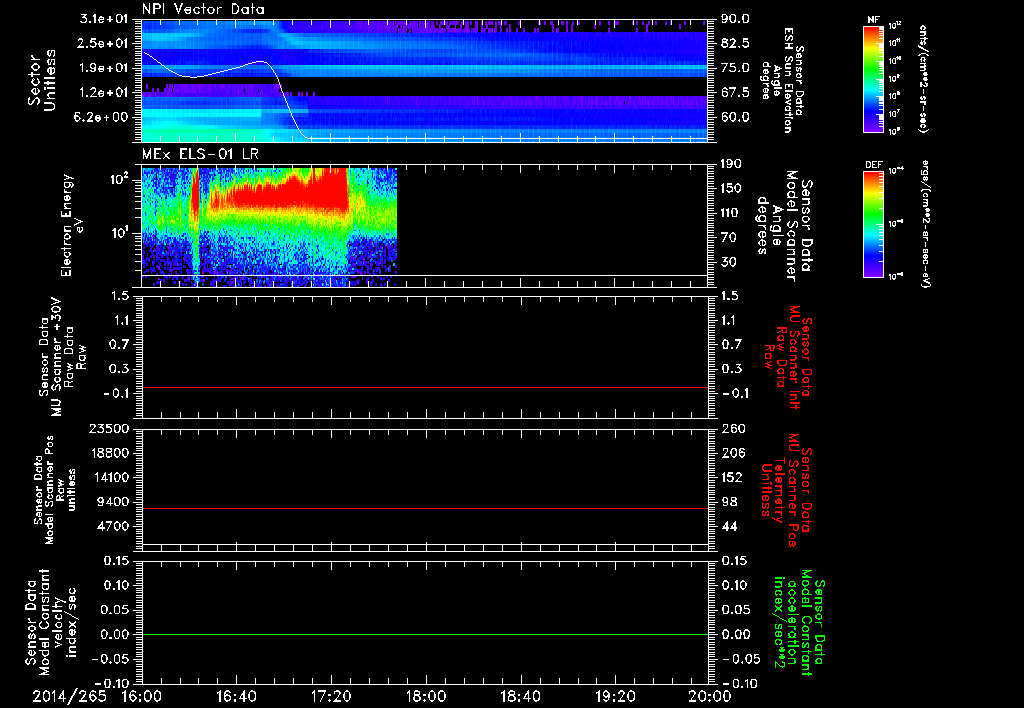Click the DEF color bar gradient
Image resolution: width=1024 pixels, height=708 pixels.
pyautogui.click(x=873, y=223)
